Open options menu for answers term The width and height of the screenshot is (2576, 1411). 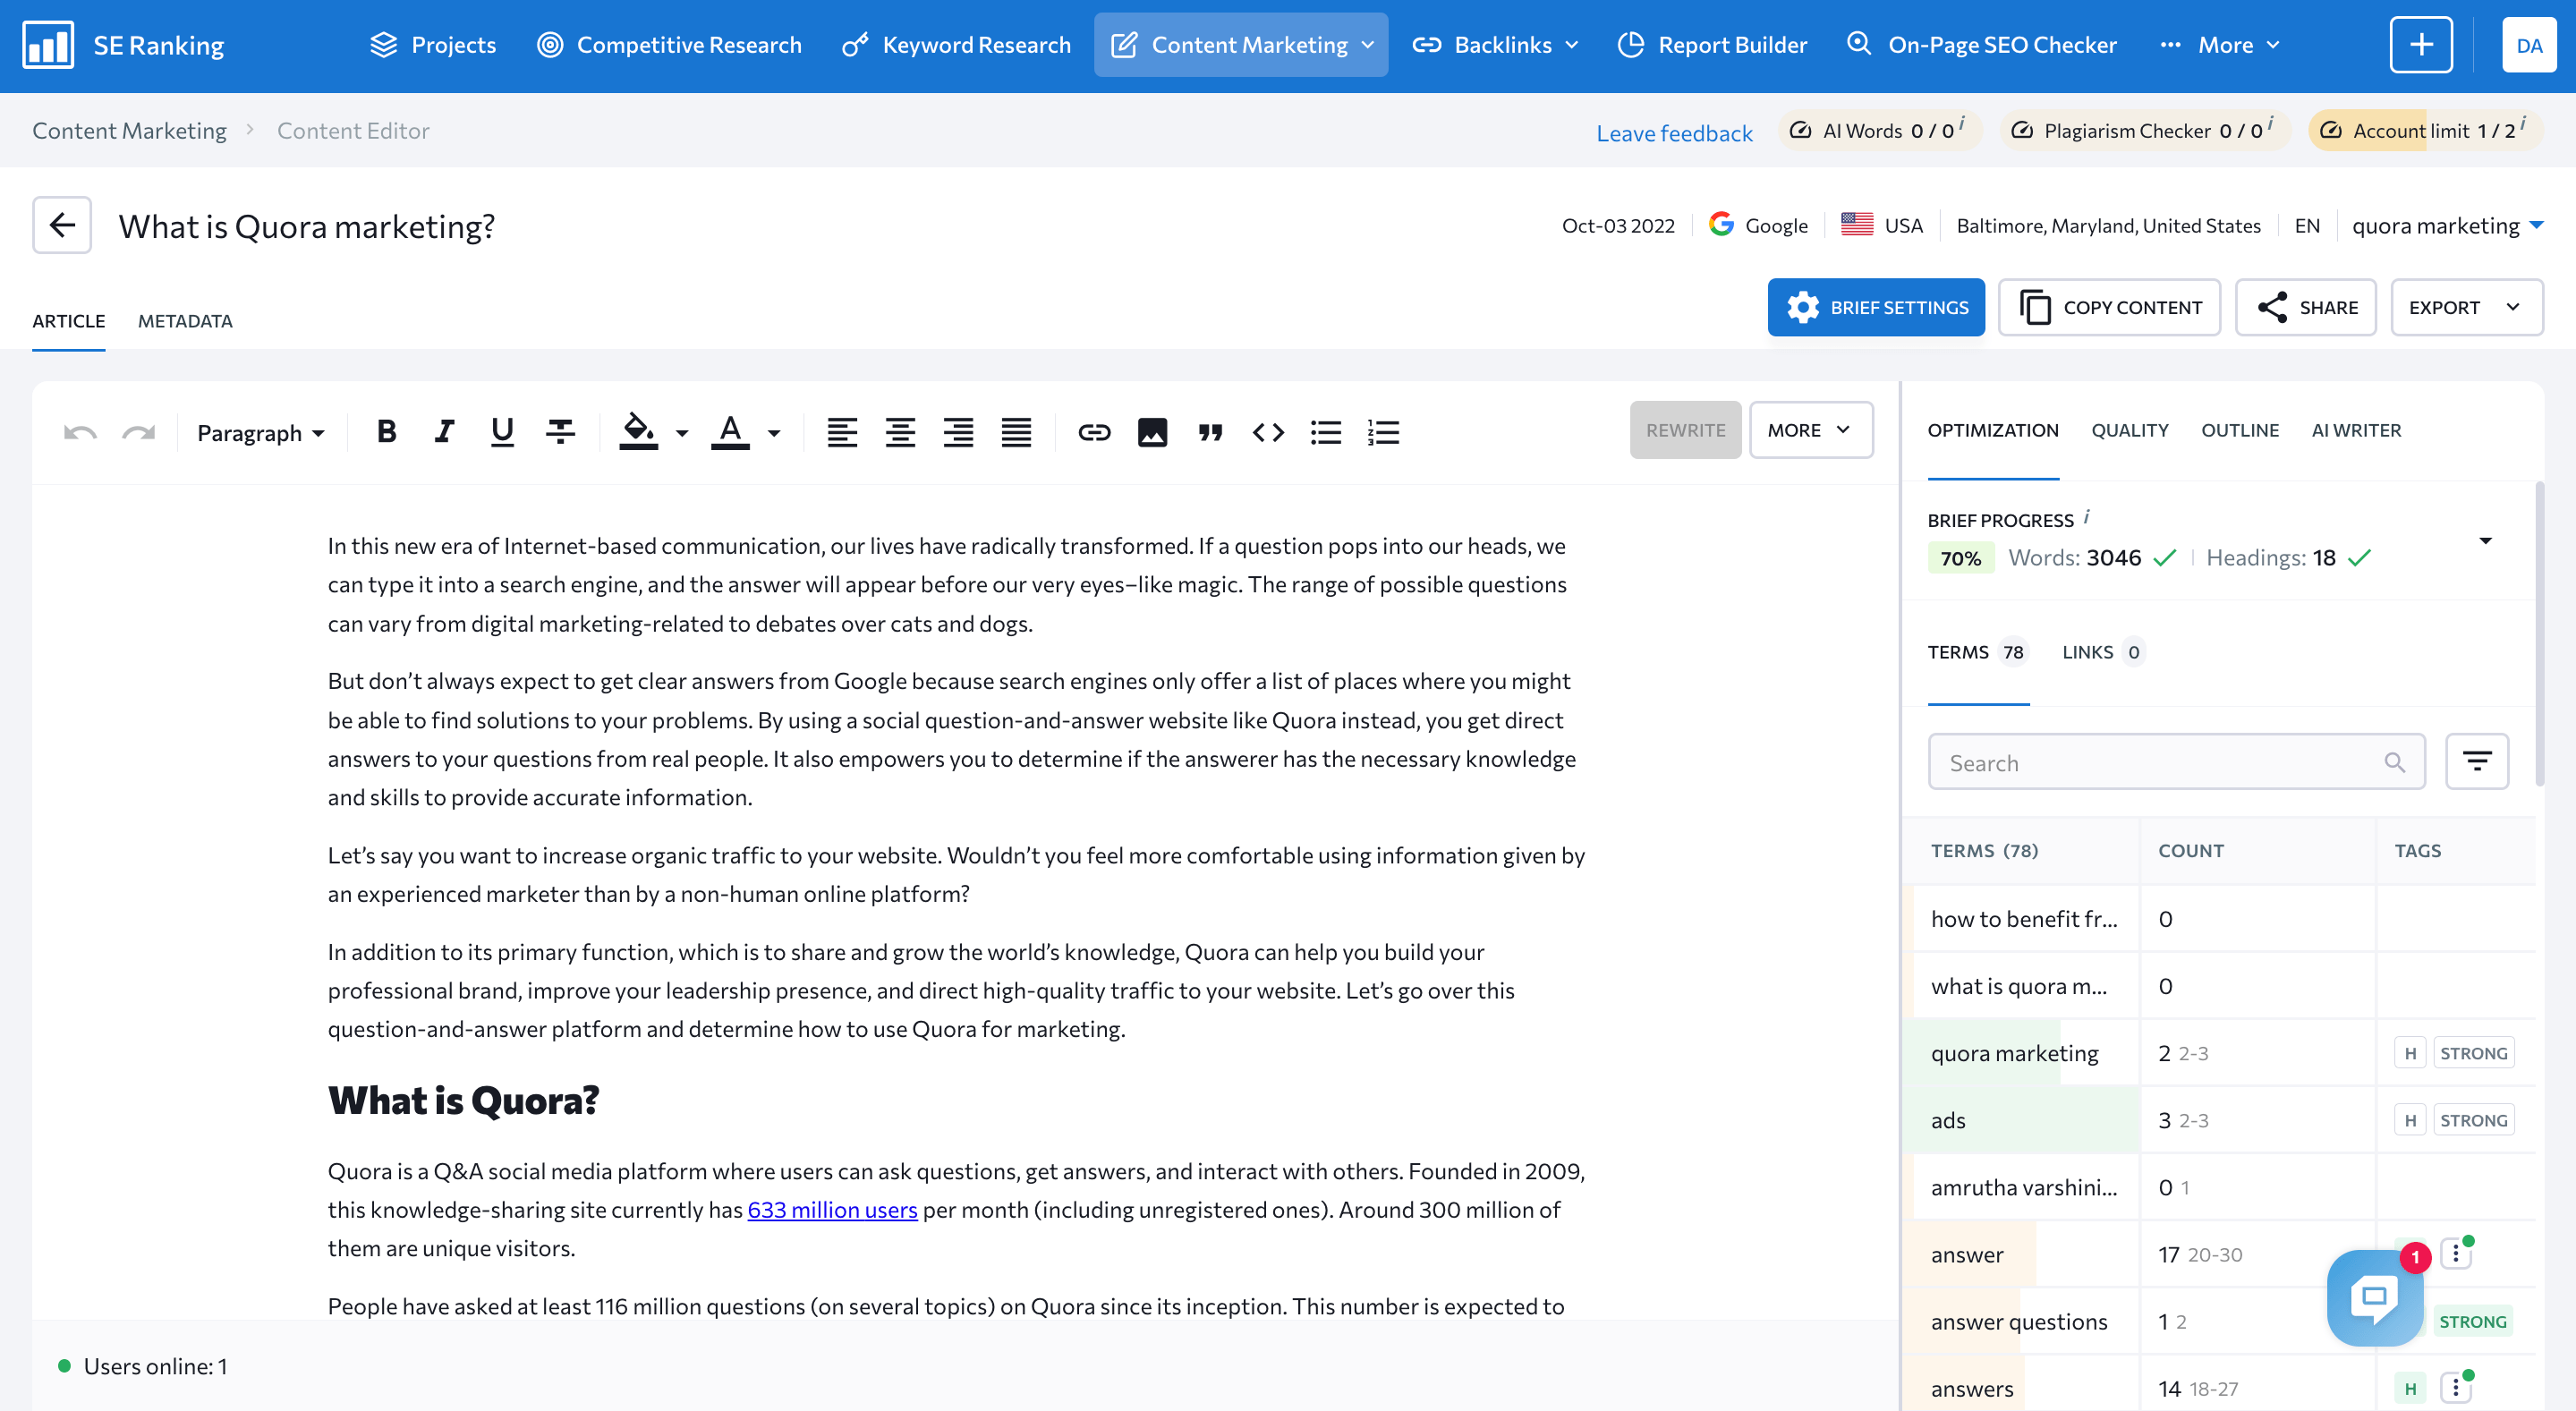2456,1388
